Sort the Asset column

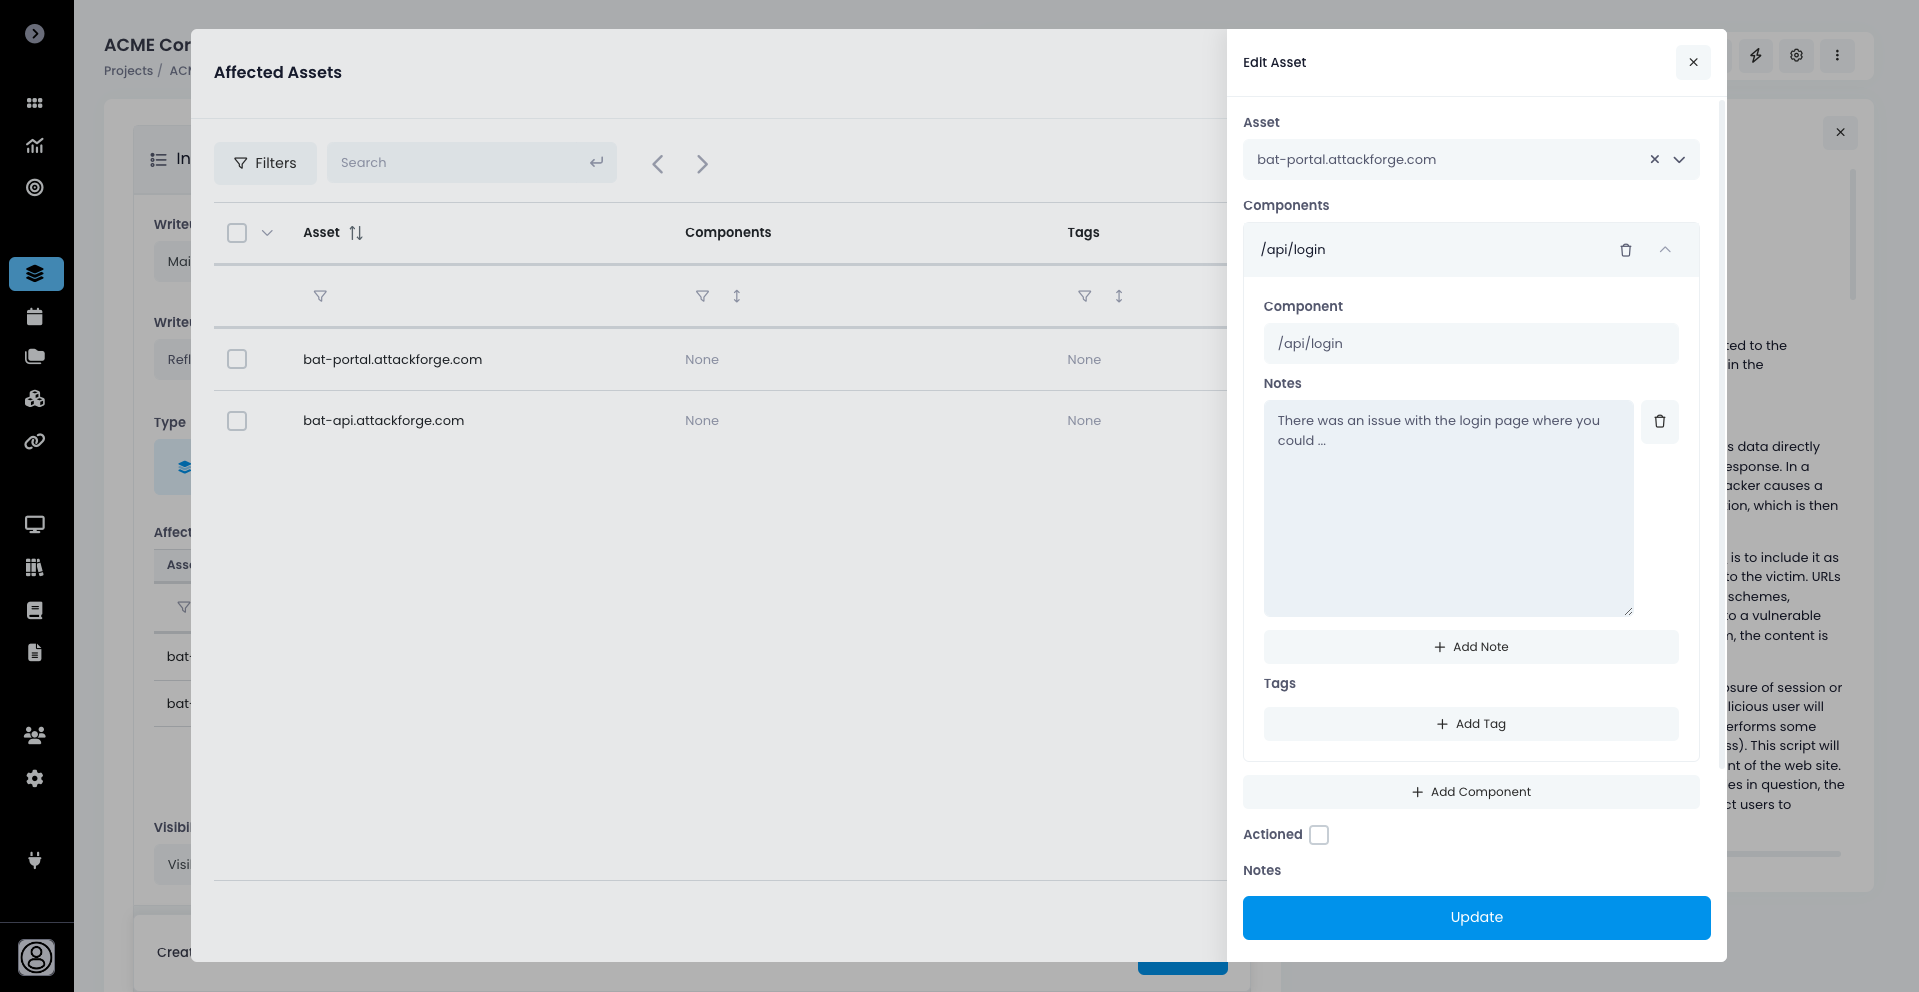coord(356,233)
